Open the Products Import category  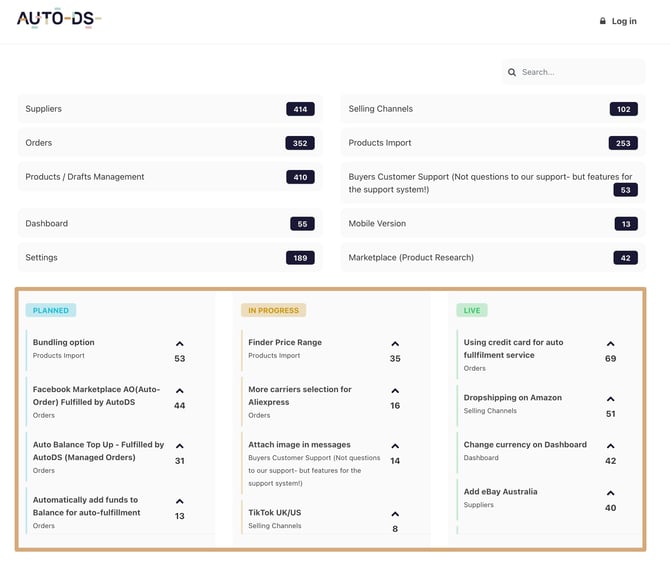(493, 143)
